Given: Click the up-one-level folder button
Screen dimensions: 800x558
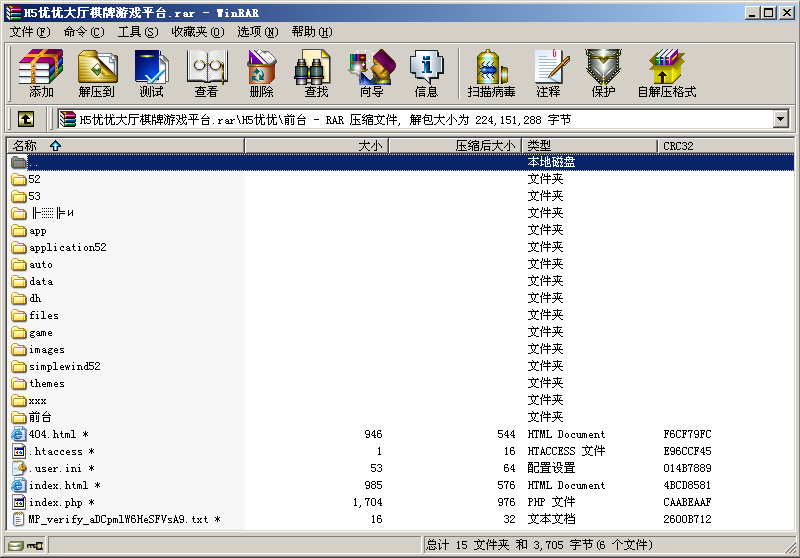Looking at the screenshot, I should (x=26, y=119).
